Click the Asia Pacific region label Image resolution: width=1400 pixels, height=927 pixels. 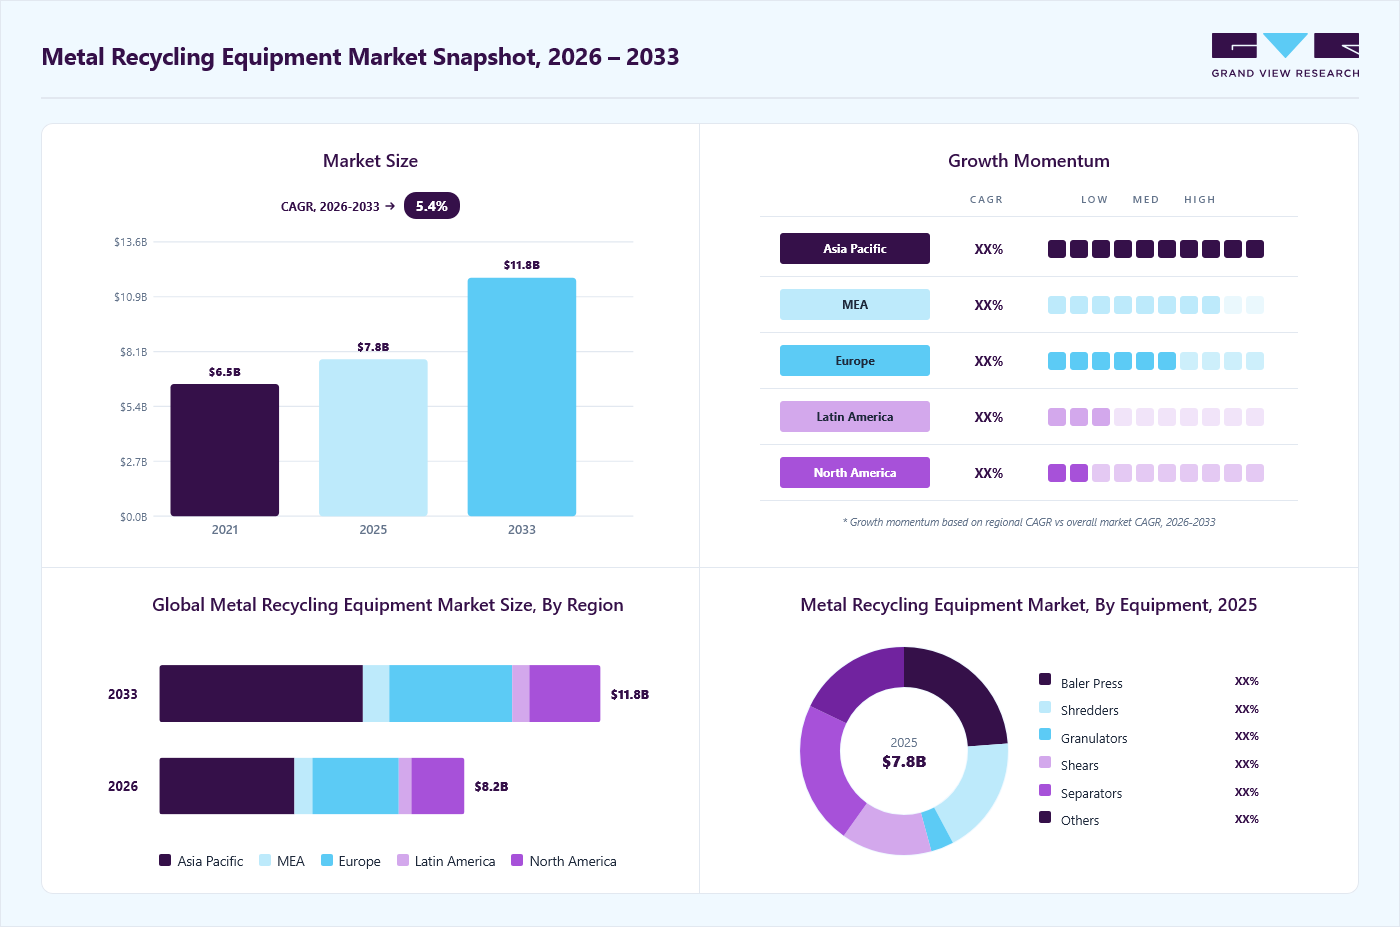click(855, 249)
